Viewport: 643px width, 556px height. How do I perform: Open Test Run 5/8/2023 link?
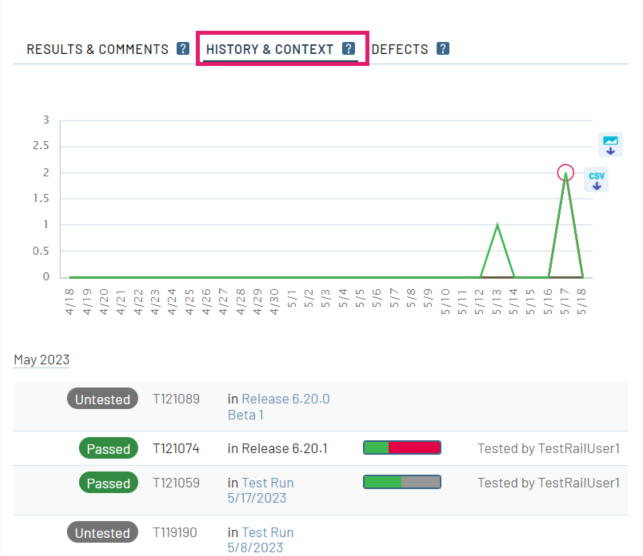[267, 540]
